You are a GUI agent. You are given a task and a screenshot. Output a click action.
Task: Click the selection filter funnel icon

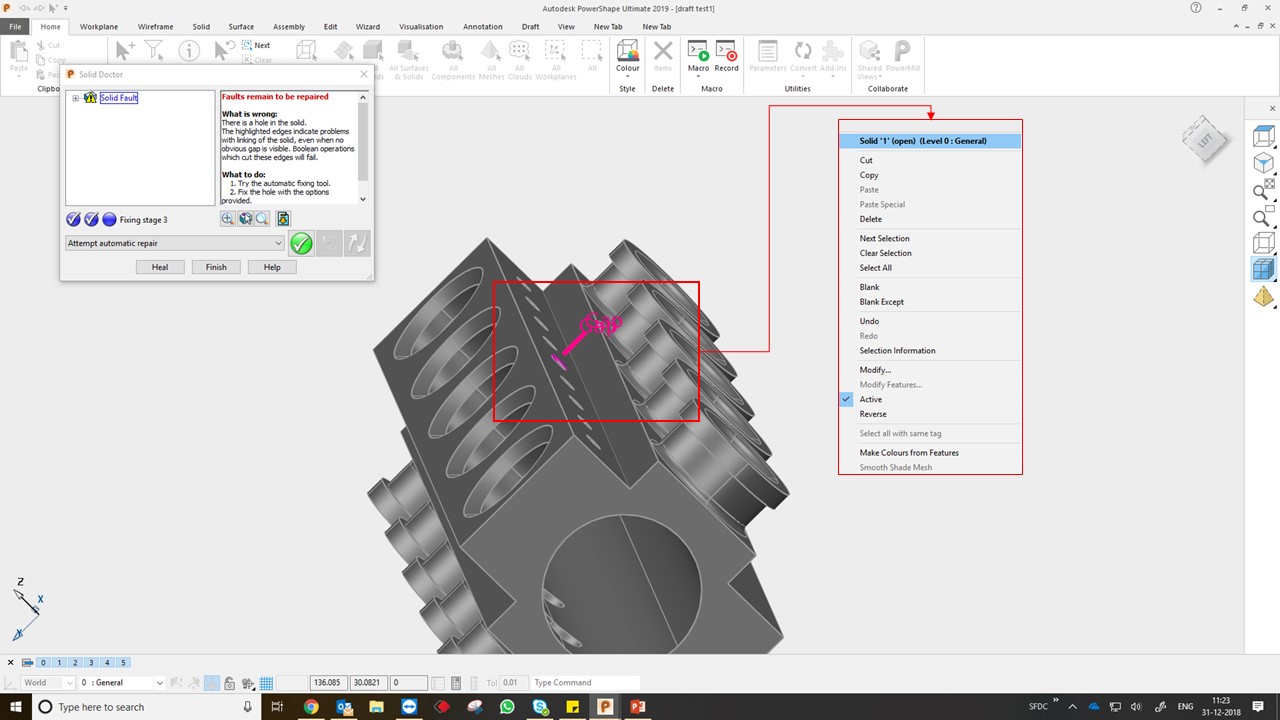(154, 50)
